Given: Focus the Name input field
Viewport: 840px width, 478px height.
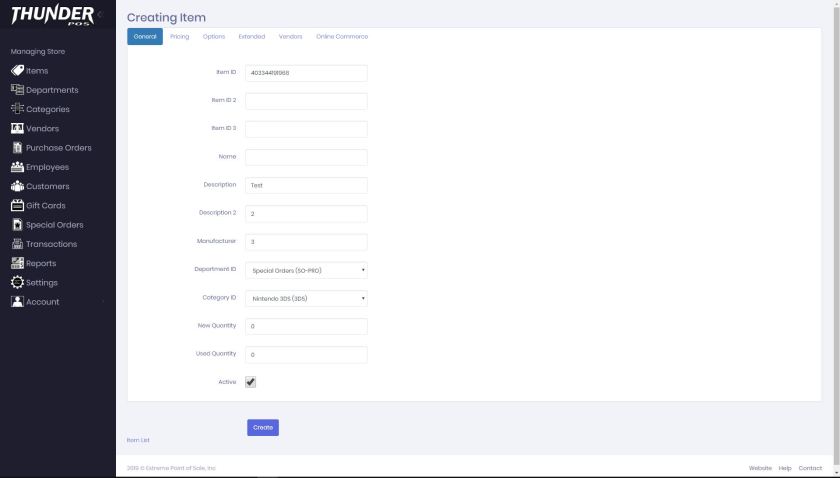Looking at the screenshot, I should tap(306, 158).
